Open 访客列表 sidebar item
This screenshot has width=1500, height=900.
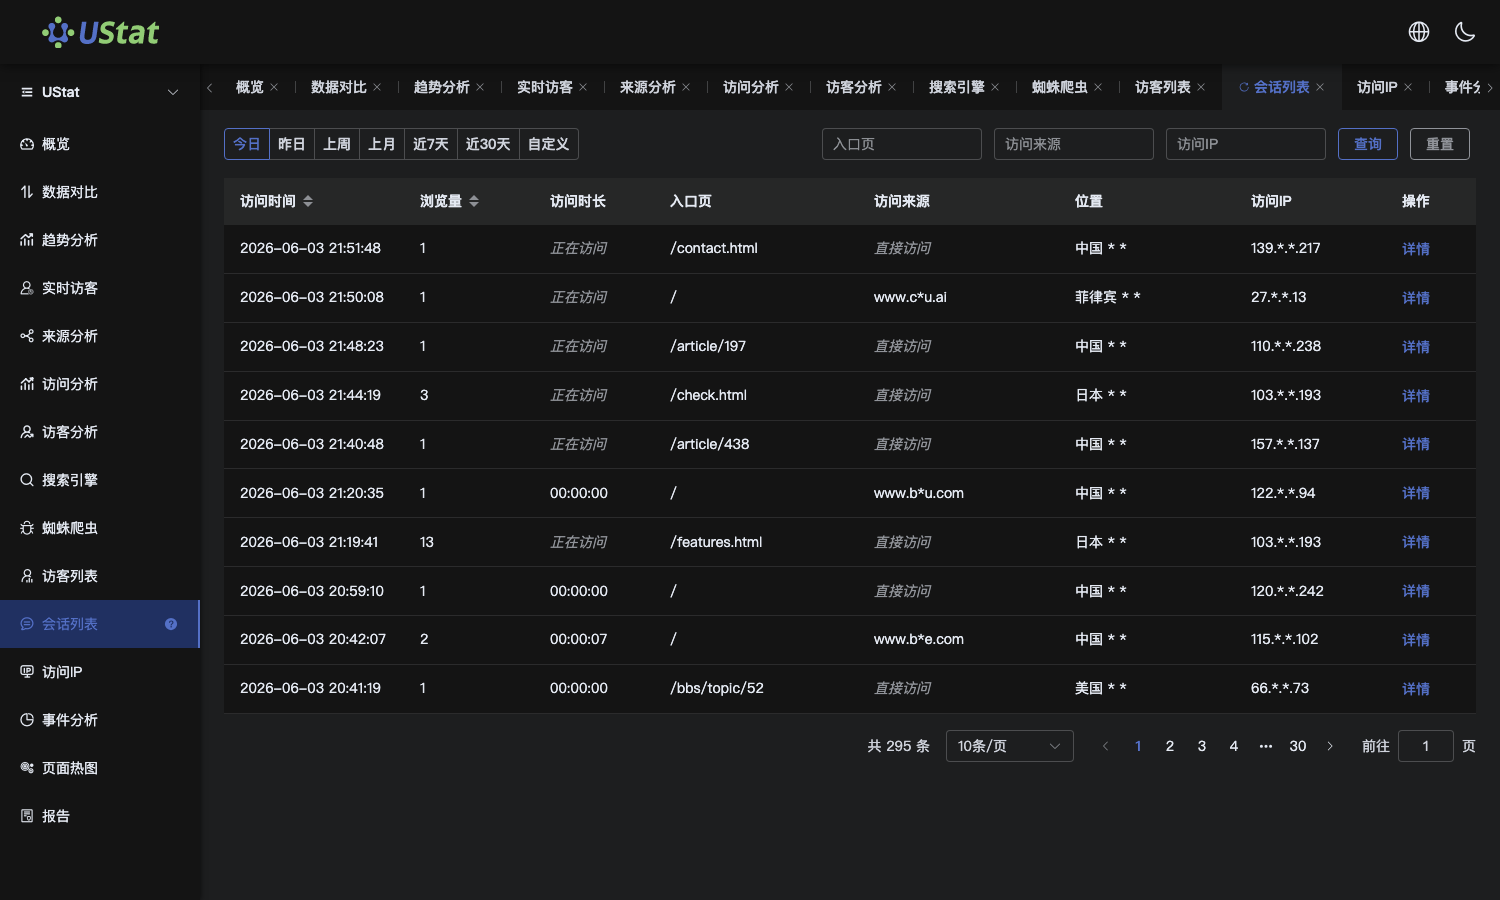[x=100, y=576]
